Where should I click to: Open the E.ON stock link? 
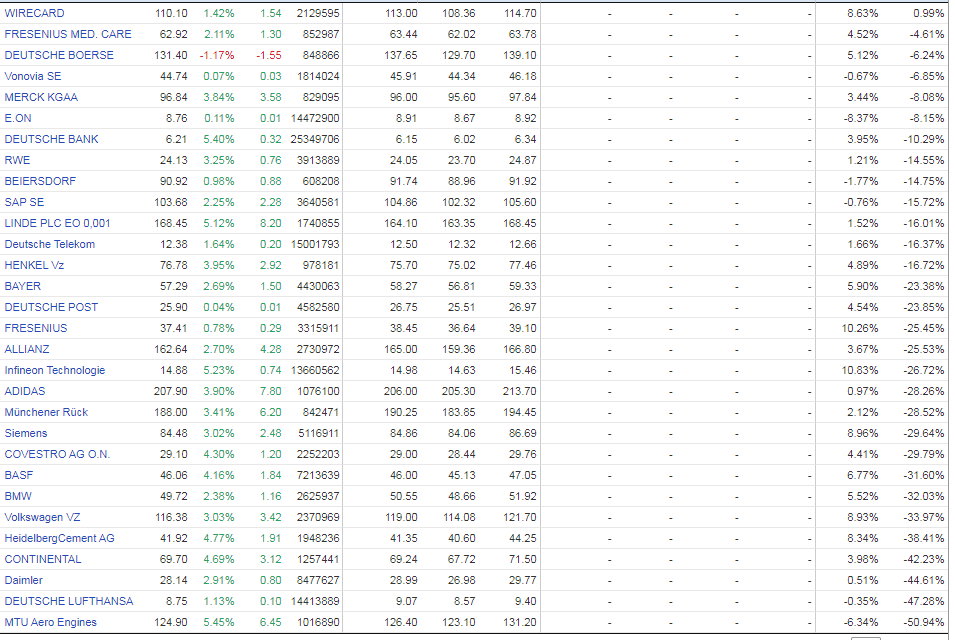coord(18,118)
